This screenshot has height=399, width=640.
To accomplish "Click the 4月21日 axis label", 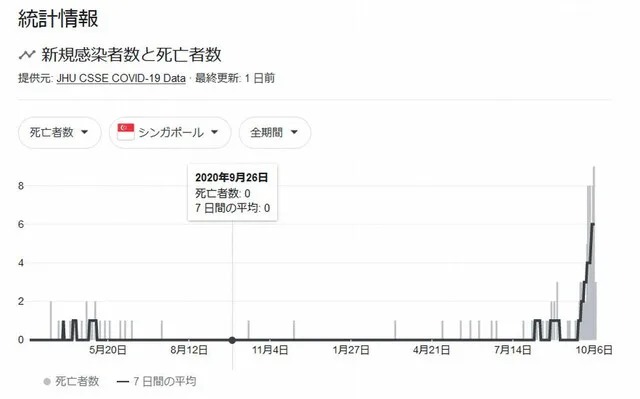I will [431, 350].
